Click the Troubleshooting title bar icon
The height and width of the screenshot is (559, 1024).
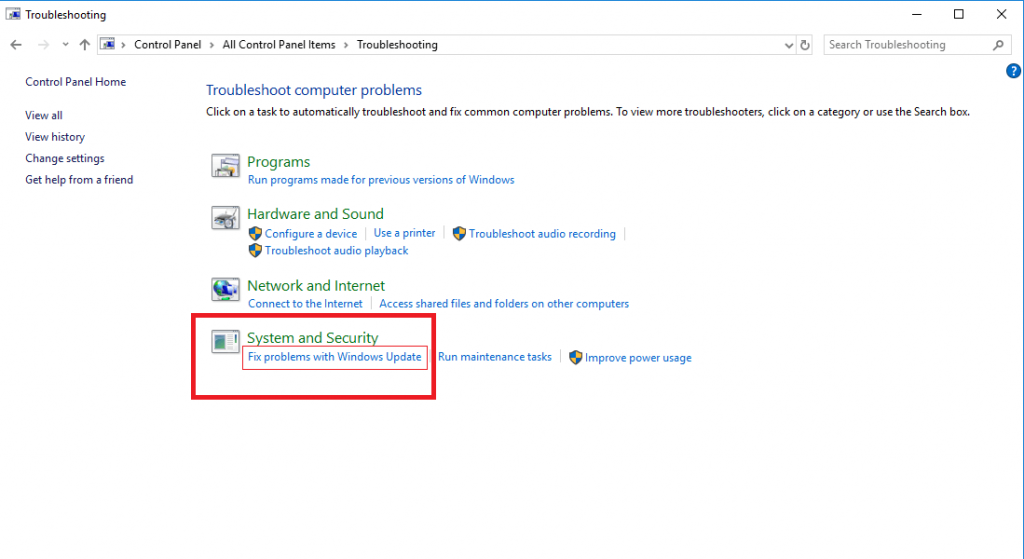(x=13, y=14)
